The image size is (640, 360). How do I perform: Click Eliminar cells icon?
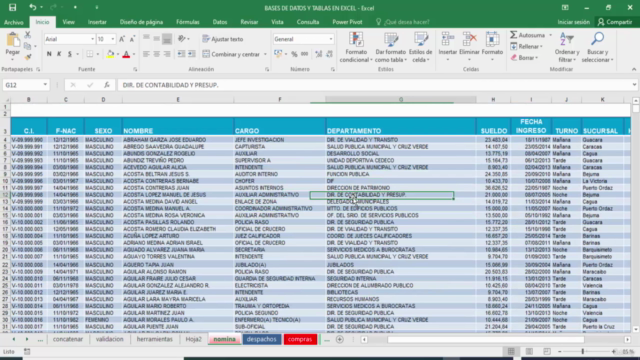pos(469,40)
